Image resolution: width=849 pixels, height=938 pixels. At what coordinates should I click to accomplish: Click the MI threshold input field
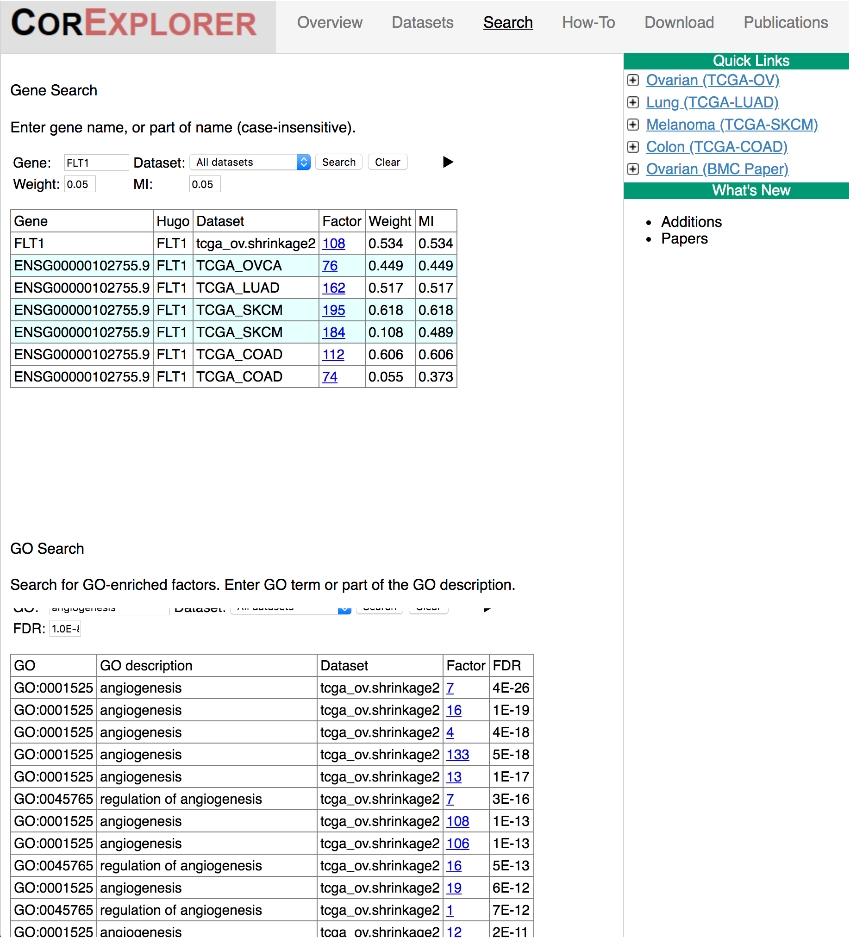(204, 184)
